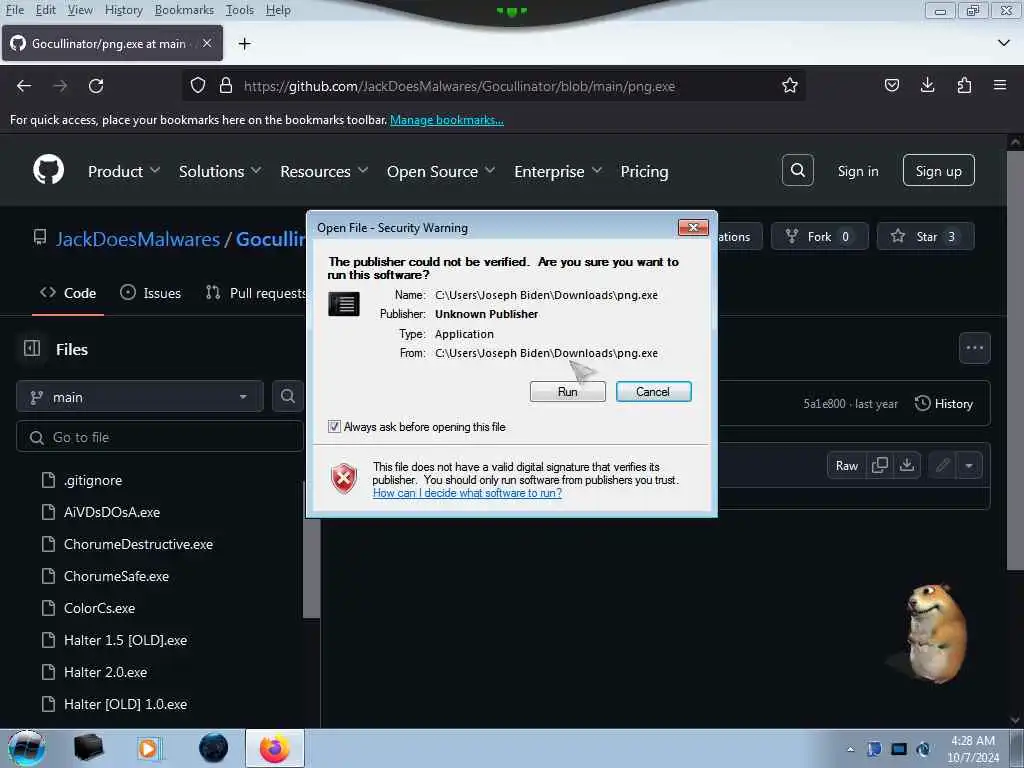Click the padlock site security icon
The image size is (1024, 768).
pyautogui.click(x=226, y=86)
